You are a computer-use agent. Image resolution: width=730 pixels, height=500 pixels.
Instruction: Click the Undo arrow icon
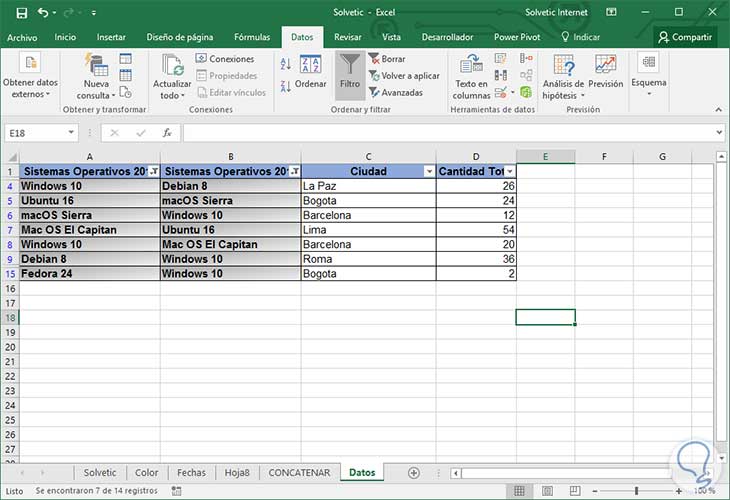[x=43, y=13]
